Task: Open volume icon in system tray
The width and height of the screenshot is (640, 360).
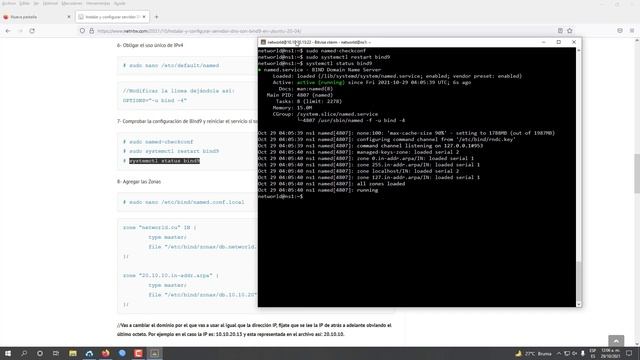Action: (575, 353)
